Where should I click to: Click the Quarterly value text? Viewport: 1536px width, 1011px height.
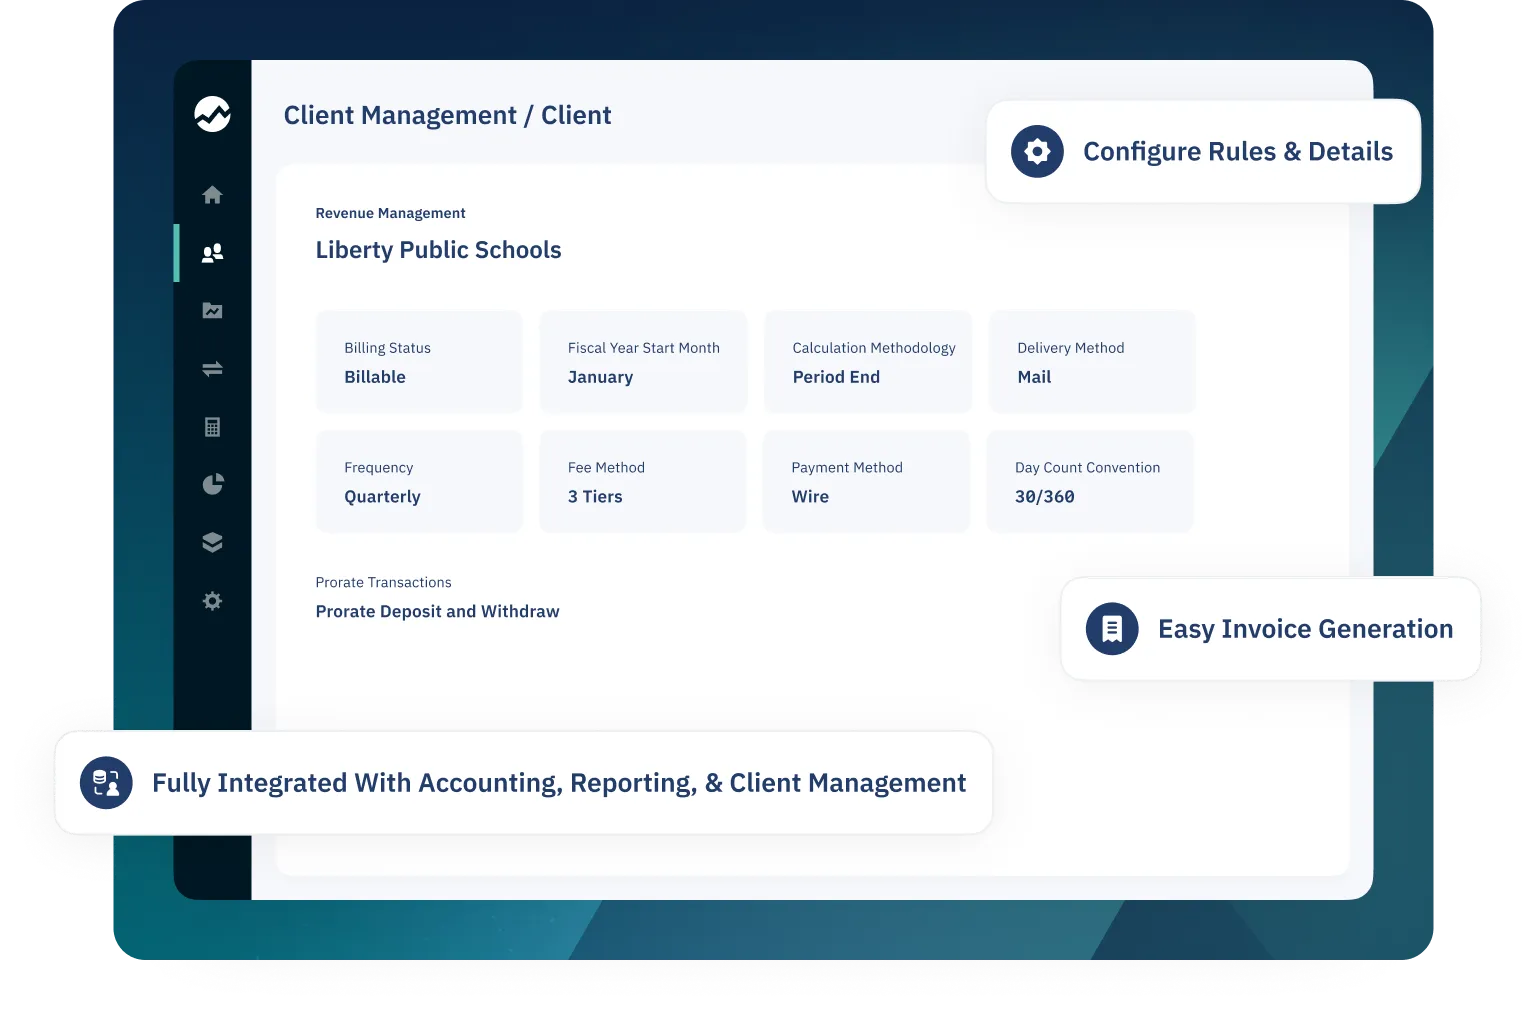pos(382,497)
